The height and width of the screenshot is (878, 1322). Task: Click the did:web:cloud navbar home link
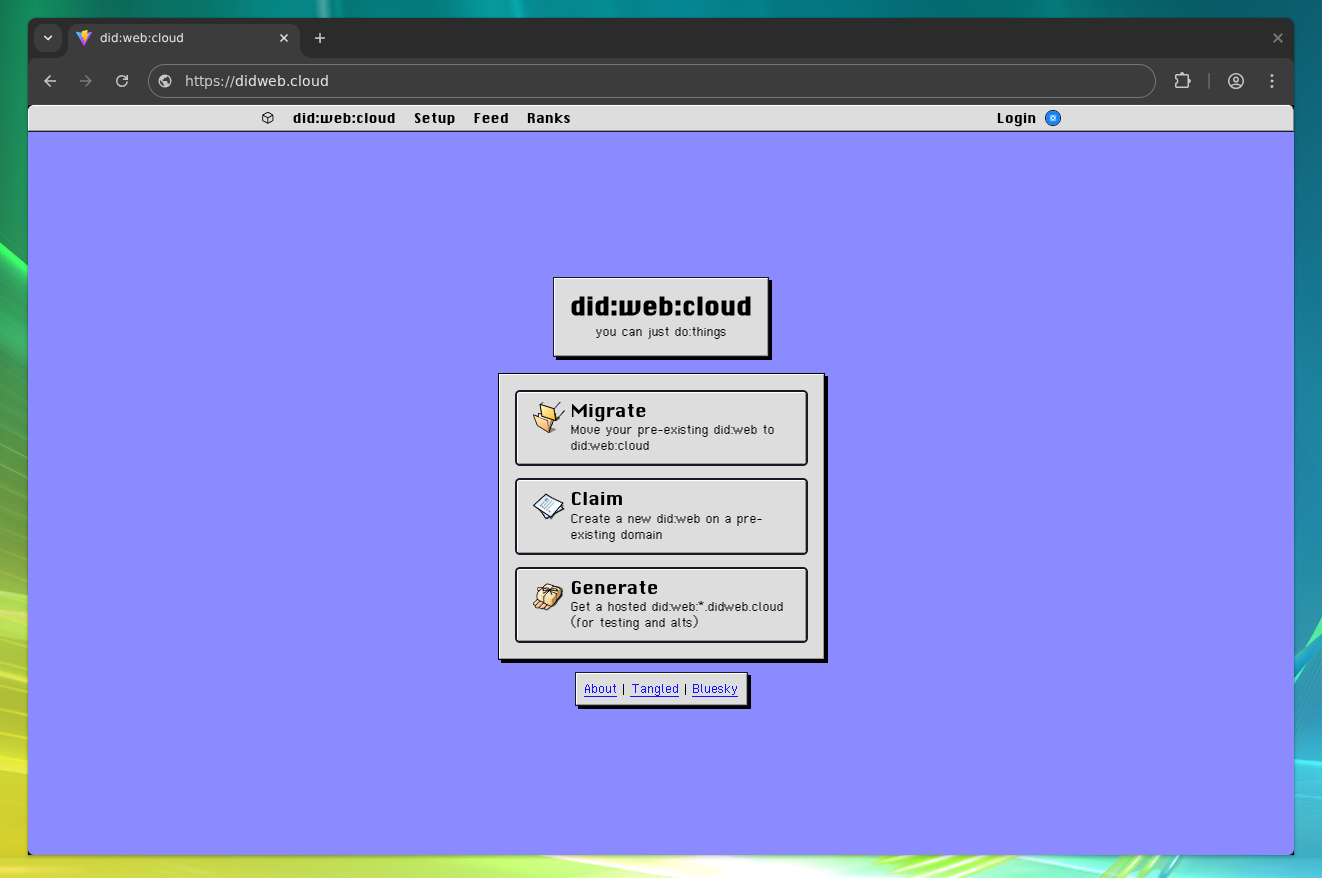click(x=344, y=118)
